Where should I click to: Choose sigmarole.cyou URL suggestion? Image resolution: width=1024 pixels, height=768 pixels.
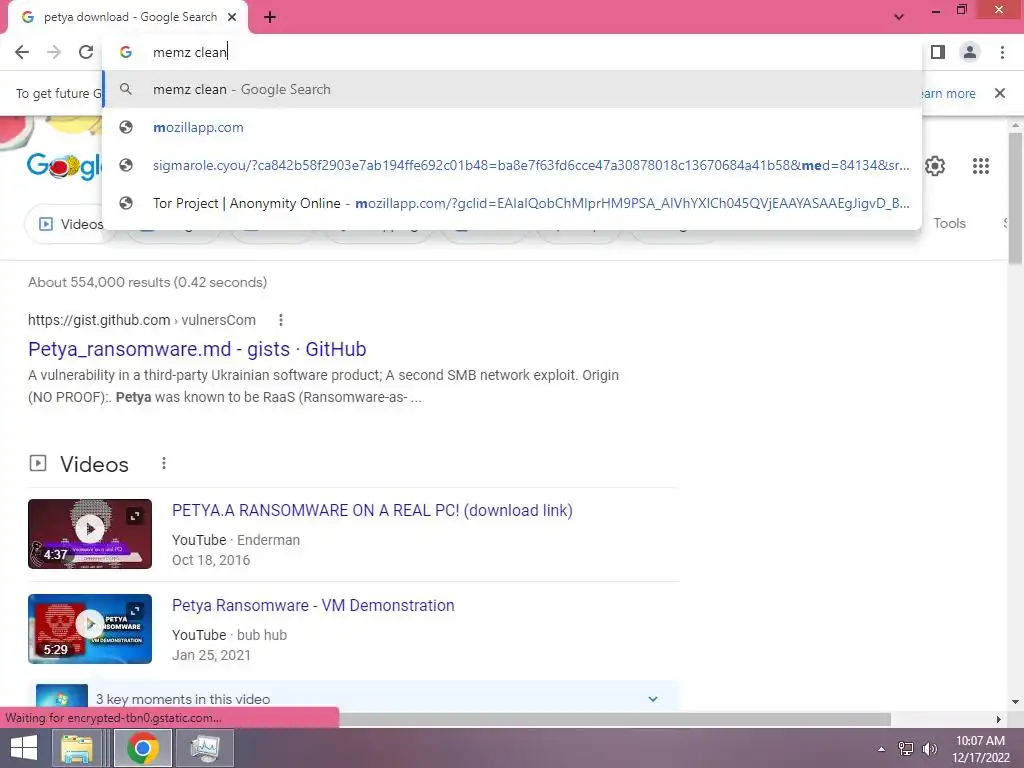point(512,165)
